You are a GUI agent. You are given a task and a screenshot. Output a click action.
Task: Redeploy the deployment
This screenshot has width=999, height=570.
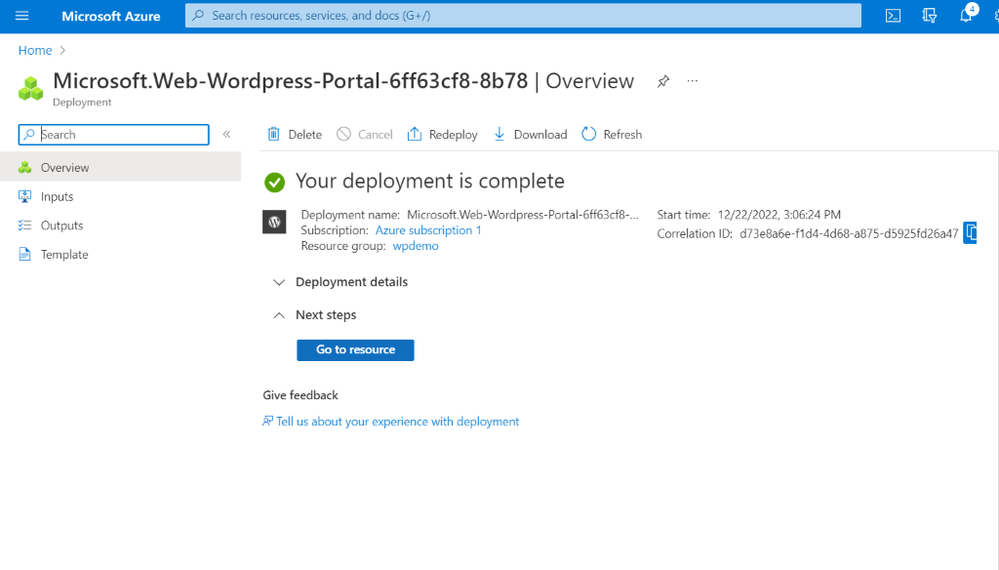443,134
